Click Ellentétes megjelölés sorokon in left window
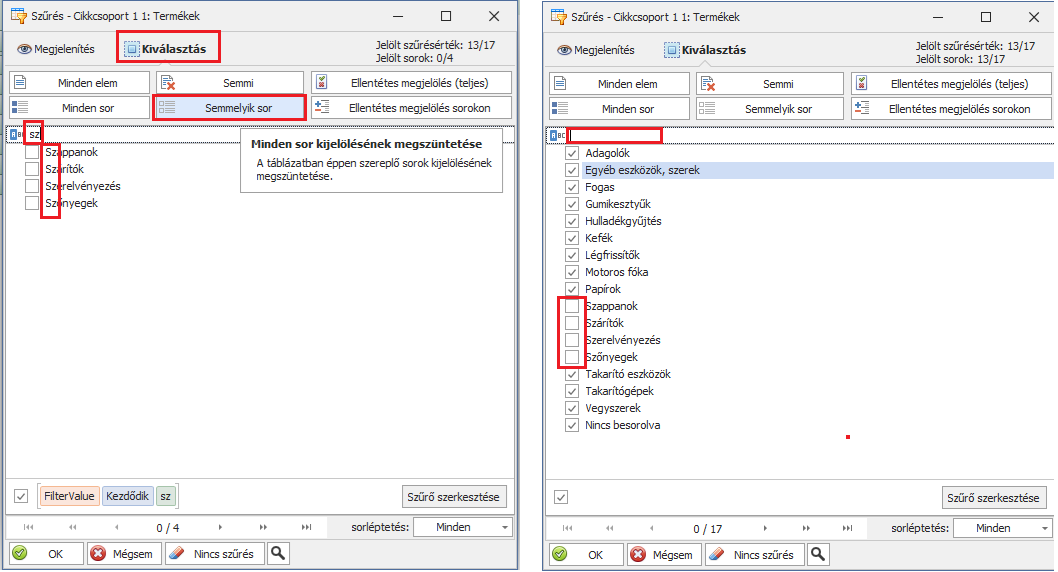Image resolution: width=1058 pixels, height=572 pixels. click(x=412, y=108)
